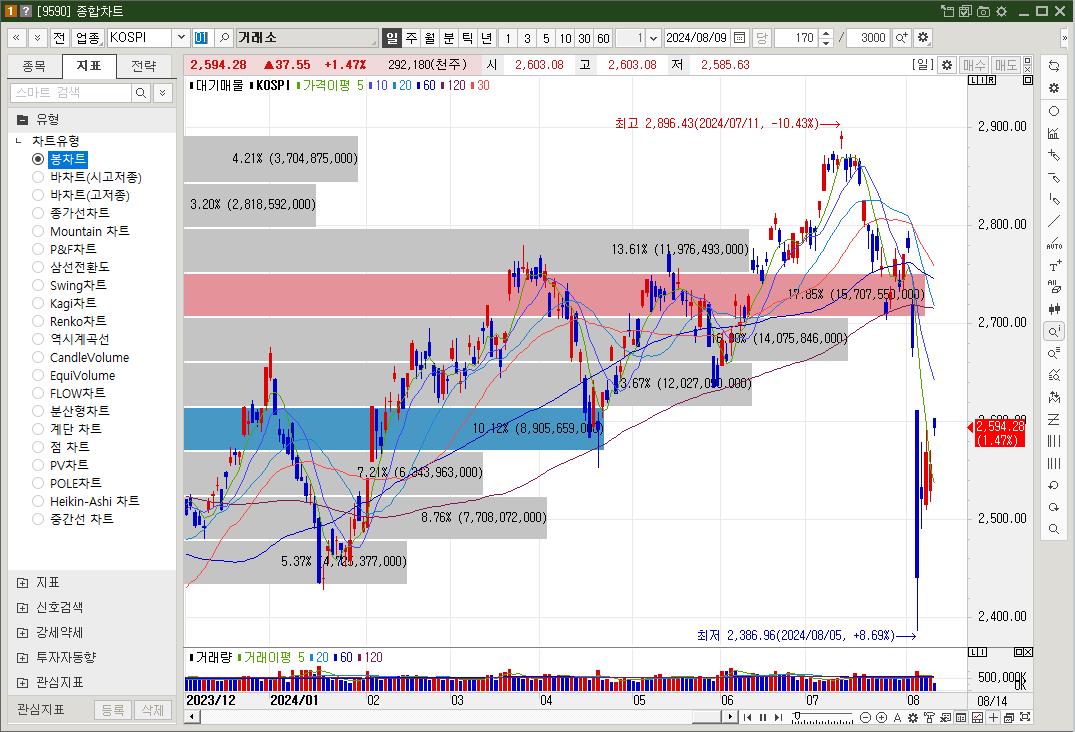Select the 월 monthly period tab
This screenshot has height=732, width=1075.
[x=429, y=38]
